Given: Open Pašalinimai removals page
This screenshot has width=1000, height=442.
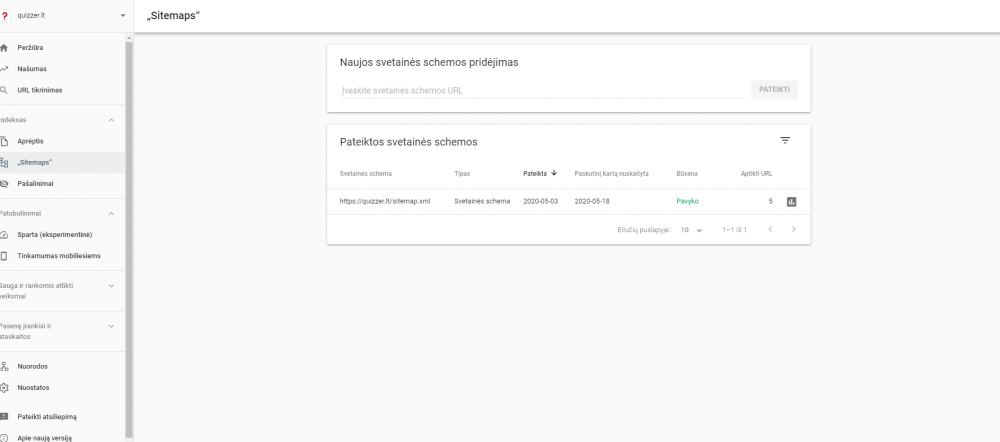Looking at the screenshot, I should coord(36,183).
